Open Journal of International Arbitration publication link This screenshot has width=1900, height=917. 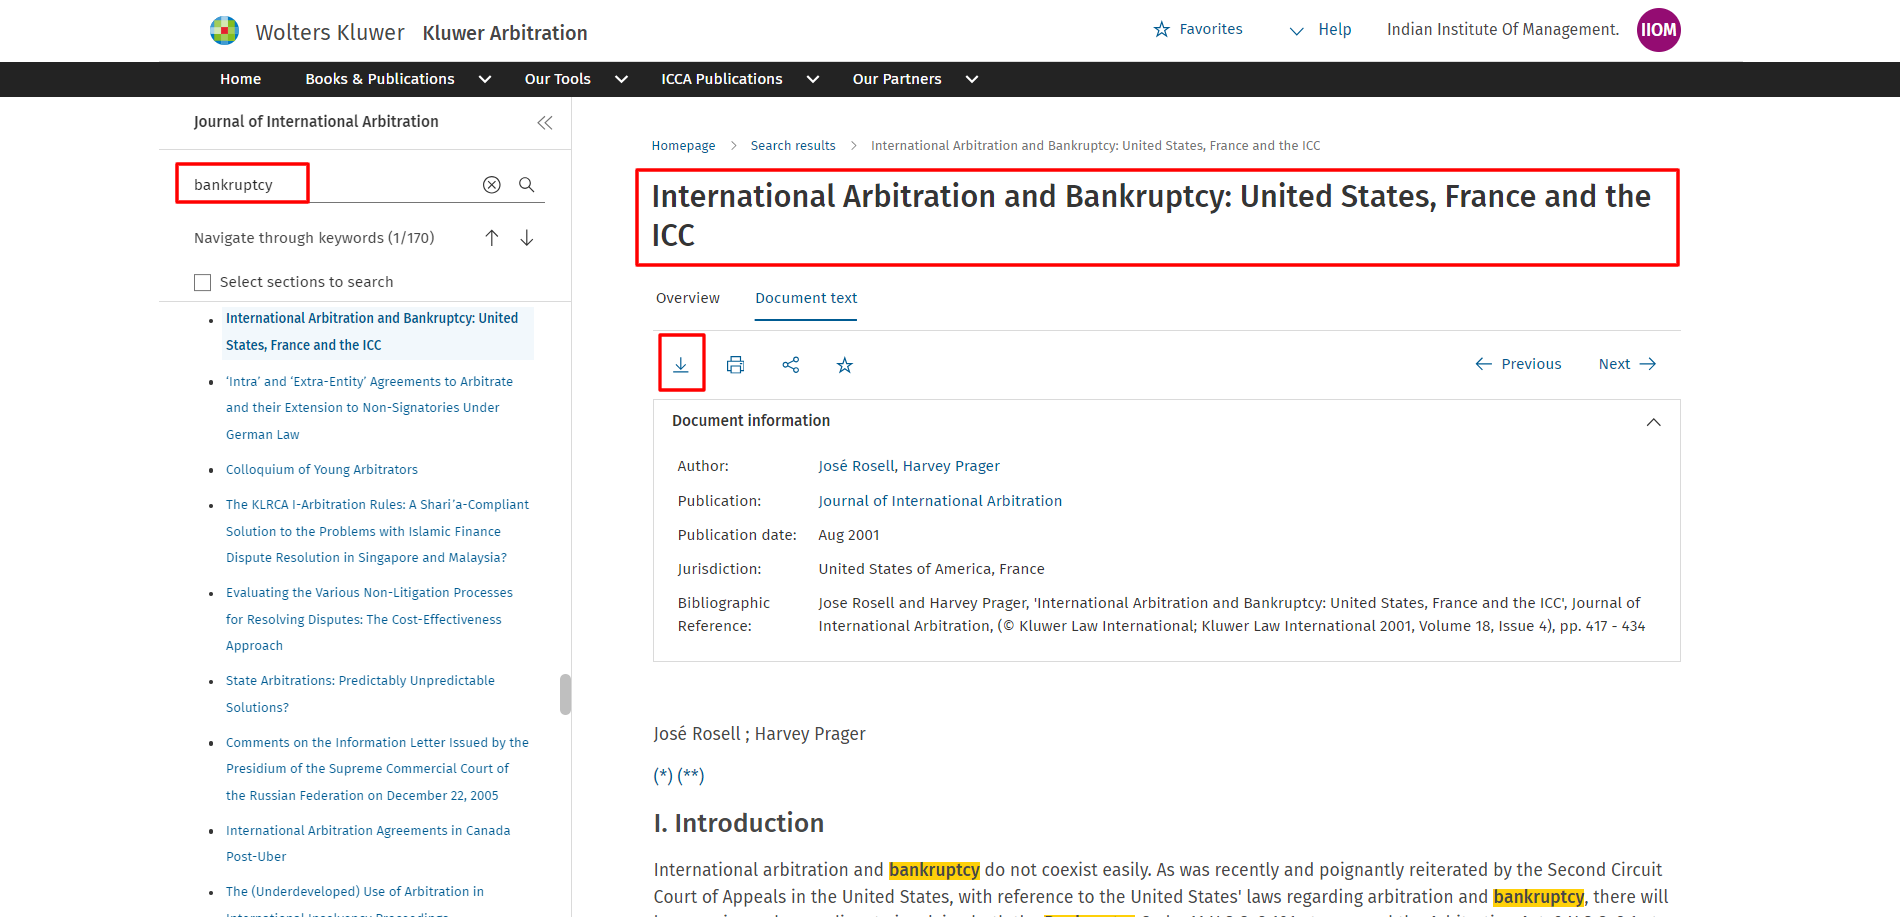[940, 501]
